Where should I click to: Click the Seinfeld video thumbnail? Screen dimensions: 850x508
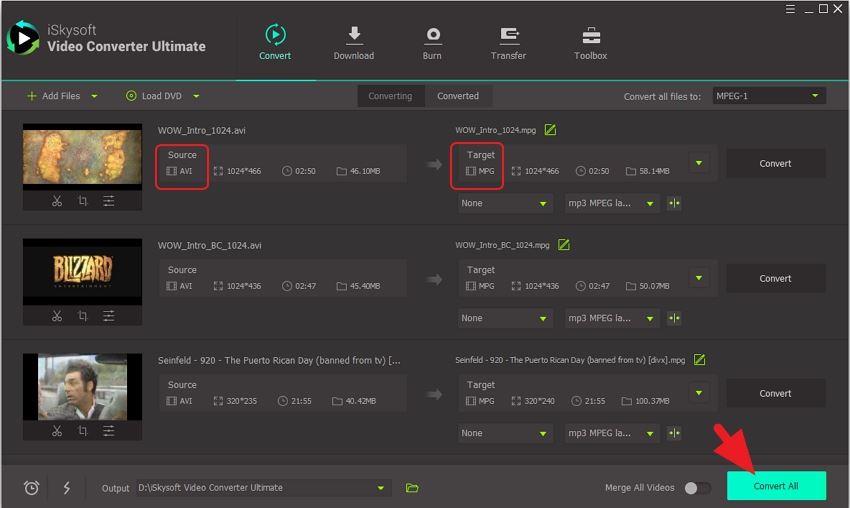pos(82,387)
